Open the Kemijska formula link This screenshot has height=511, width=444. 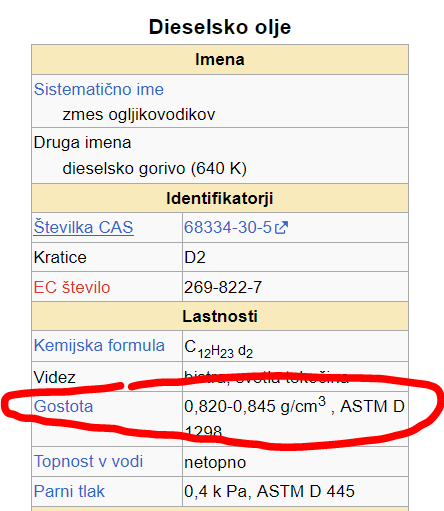click(99, 345)
